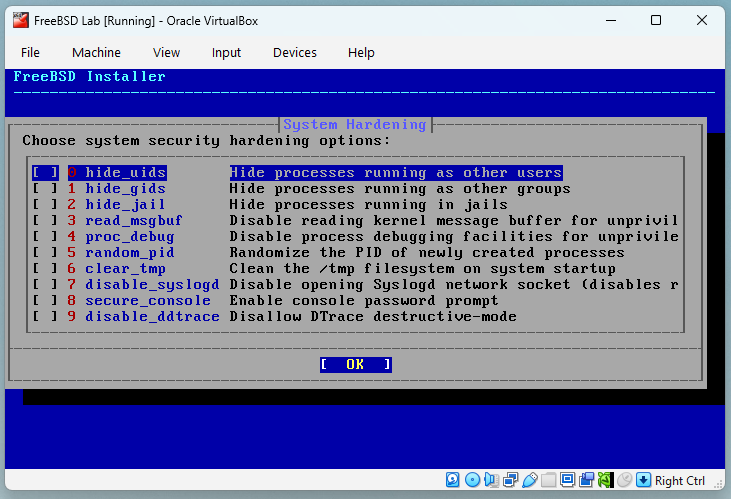Screen dimensions: 731x499
Task: Close the FreeBSD Lab VM window
Action: (702, 21)
